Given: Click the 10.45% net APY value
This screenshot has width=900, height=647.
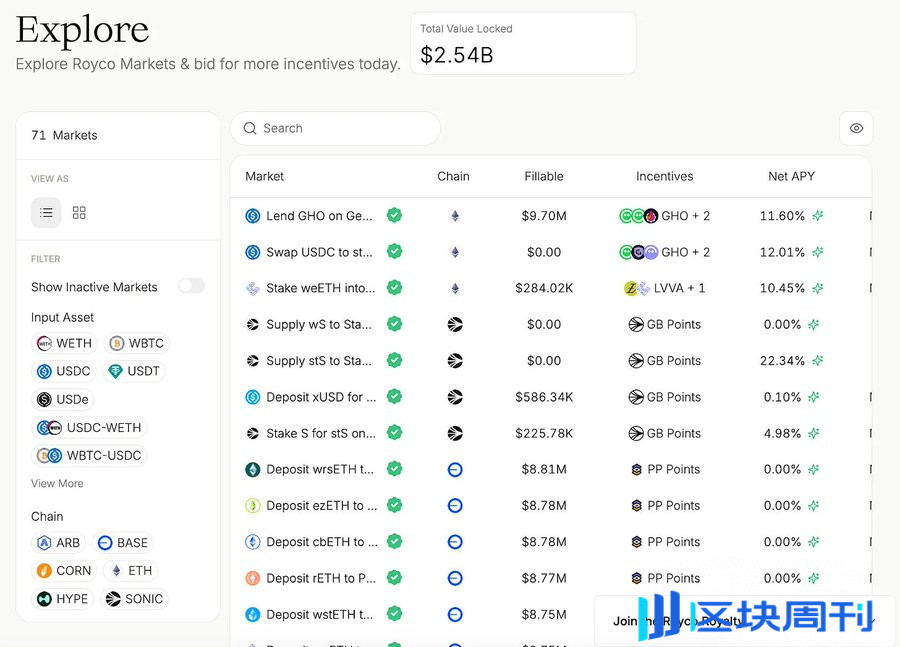Looking at the screenshot, I should [x=782, y=288].
